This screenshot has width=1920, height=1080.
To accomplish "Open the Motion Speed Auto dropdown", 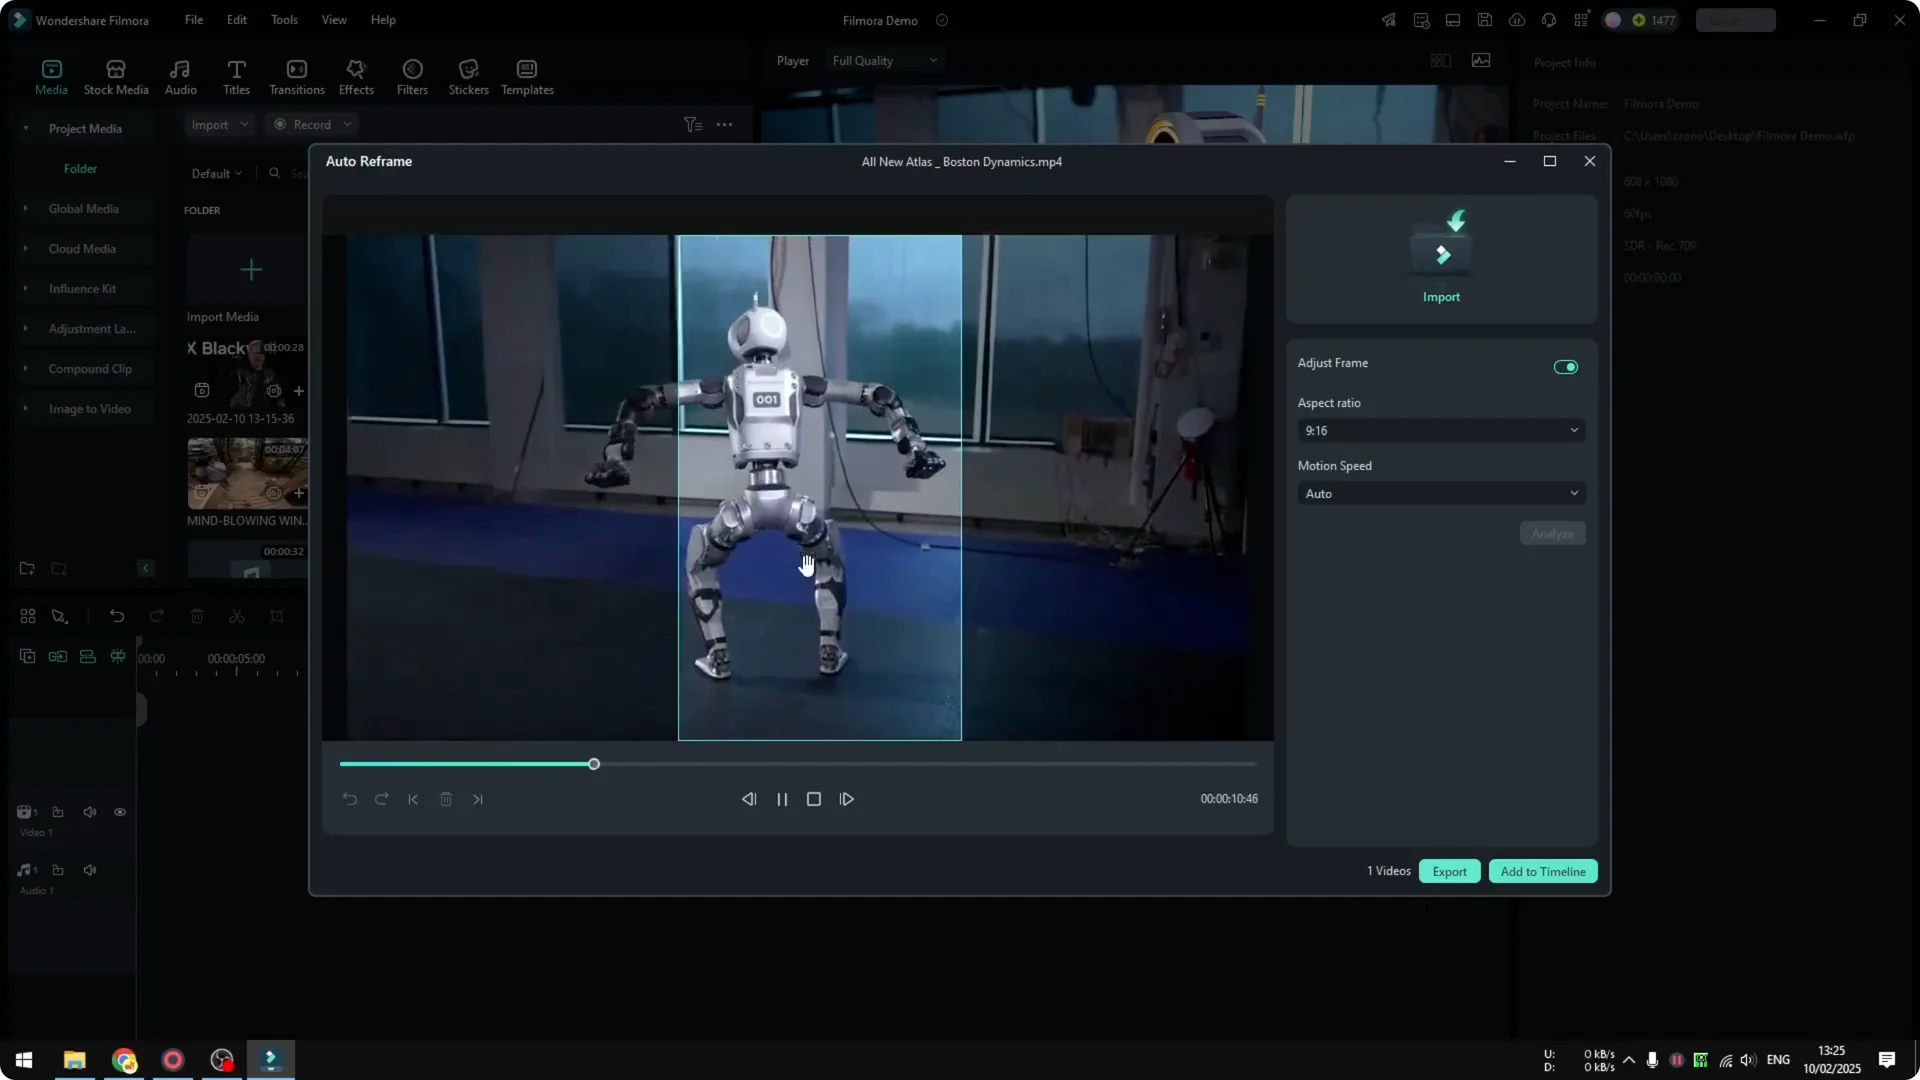I will point(1441,493).
